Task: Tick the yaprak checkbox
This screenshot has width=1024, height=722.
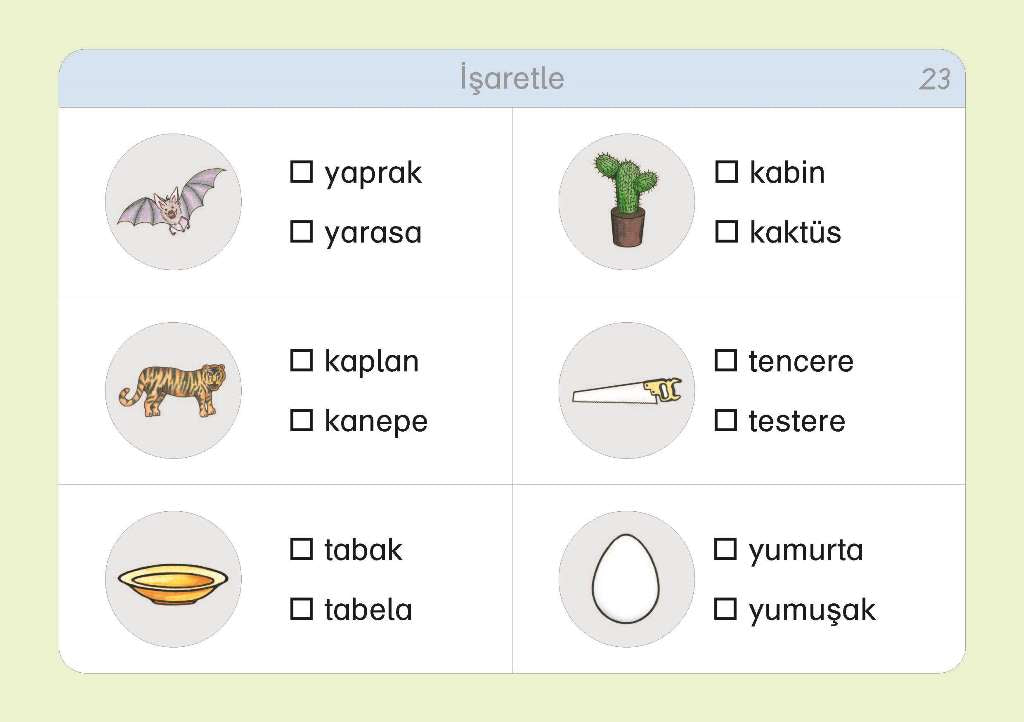Action: (301, 172)
